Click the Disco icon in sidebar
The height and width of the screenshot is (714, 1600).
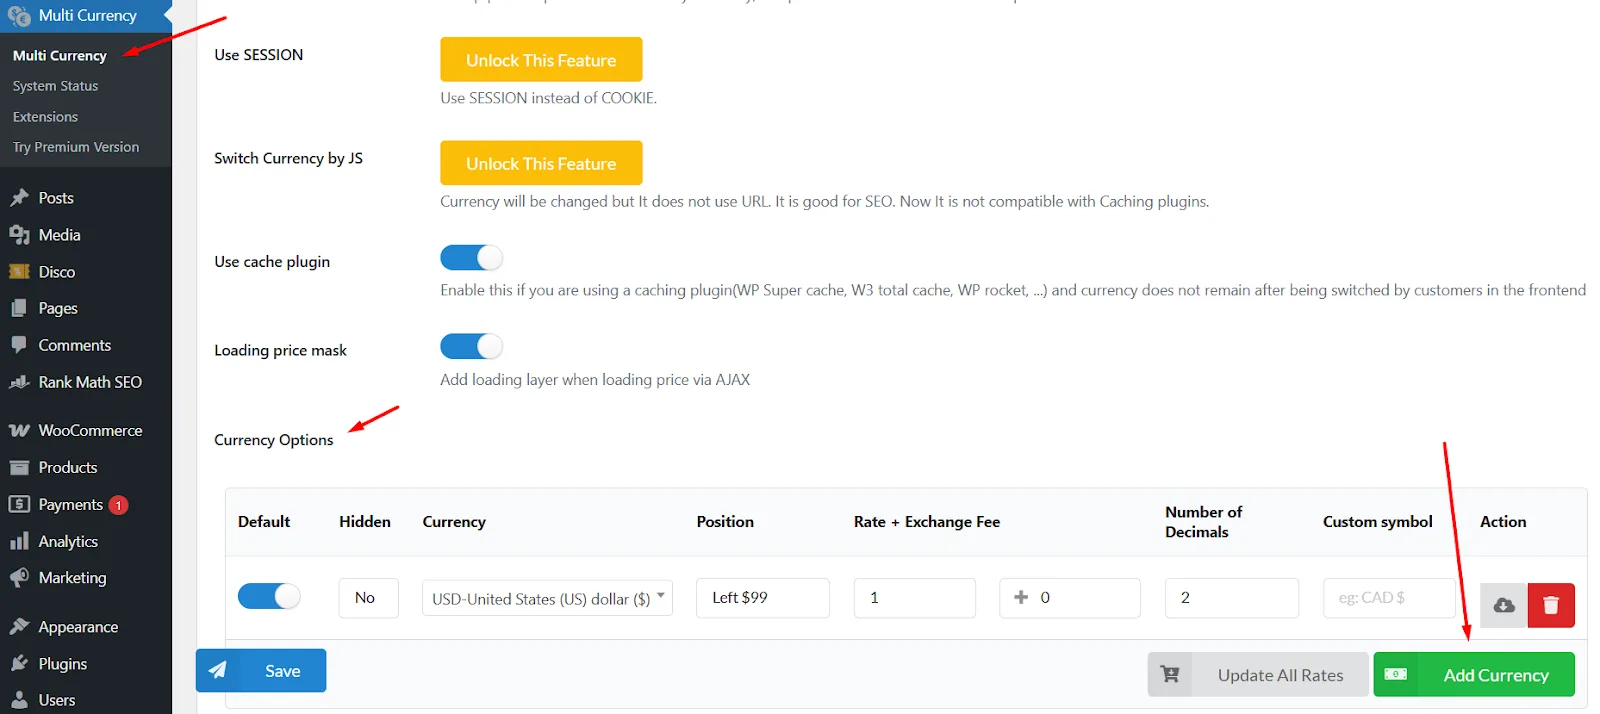[19, 272]
